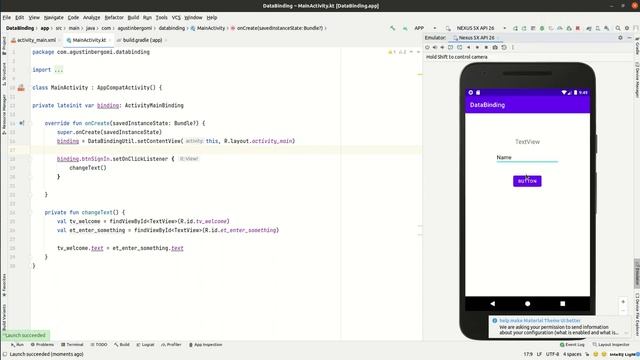Open the App Inspection tool window
The width and height of the screenshot is (640, 360).
[205, 345]
